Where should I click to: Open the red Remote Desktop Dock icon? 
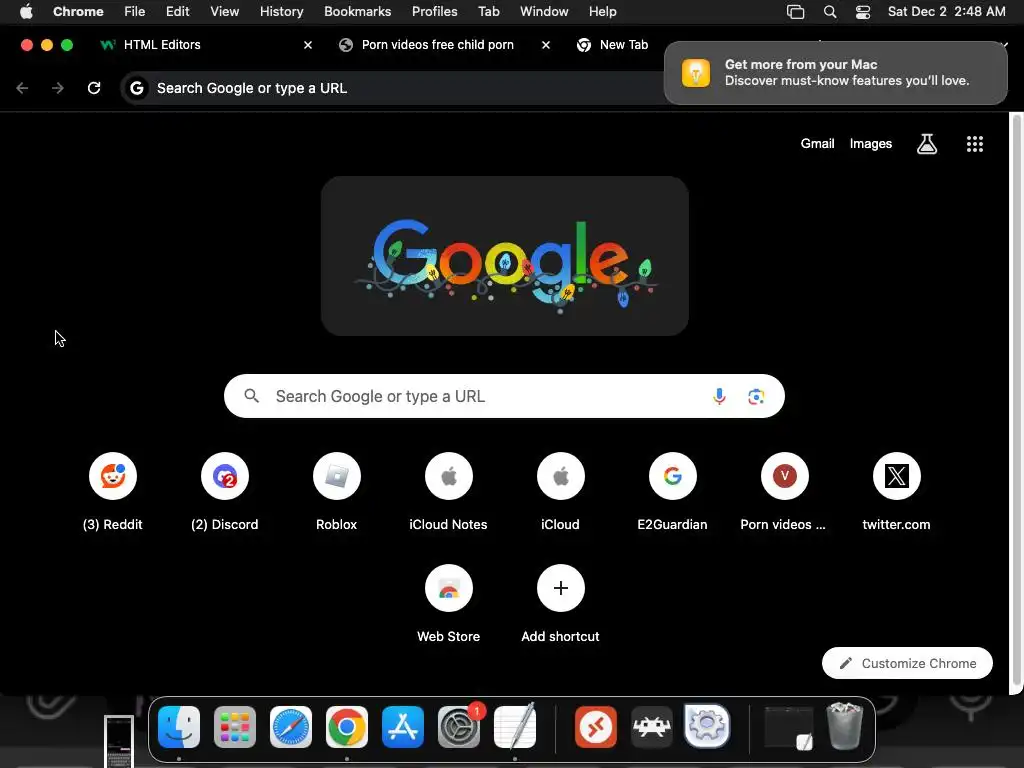[596, 727]
